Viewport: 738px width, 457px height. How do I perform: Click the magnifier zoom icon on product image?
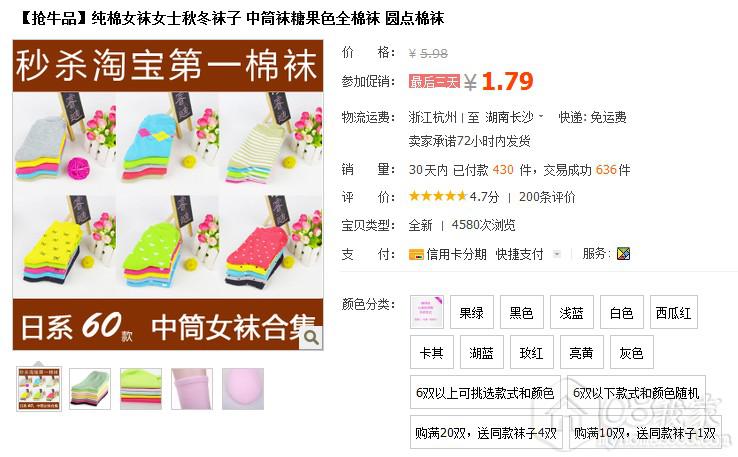311,337
